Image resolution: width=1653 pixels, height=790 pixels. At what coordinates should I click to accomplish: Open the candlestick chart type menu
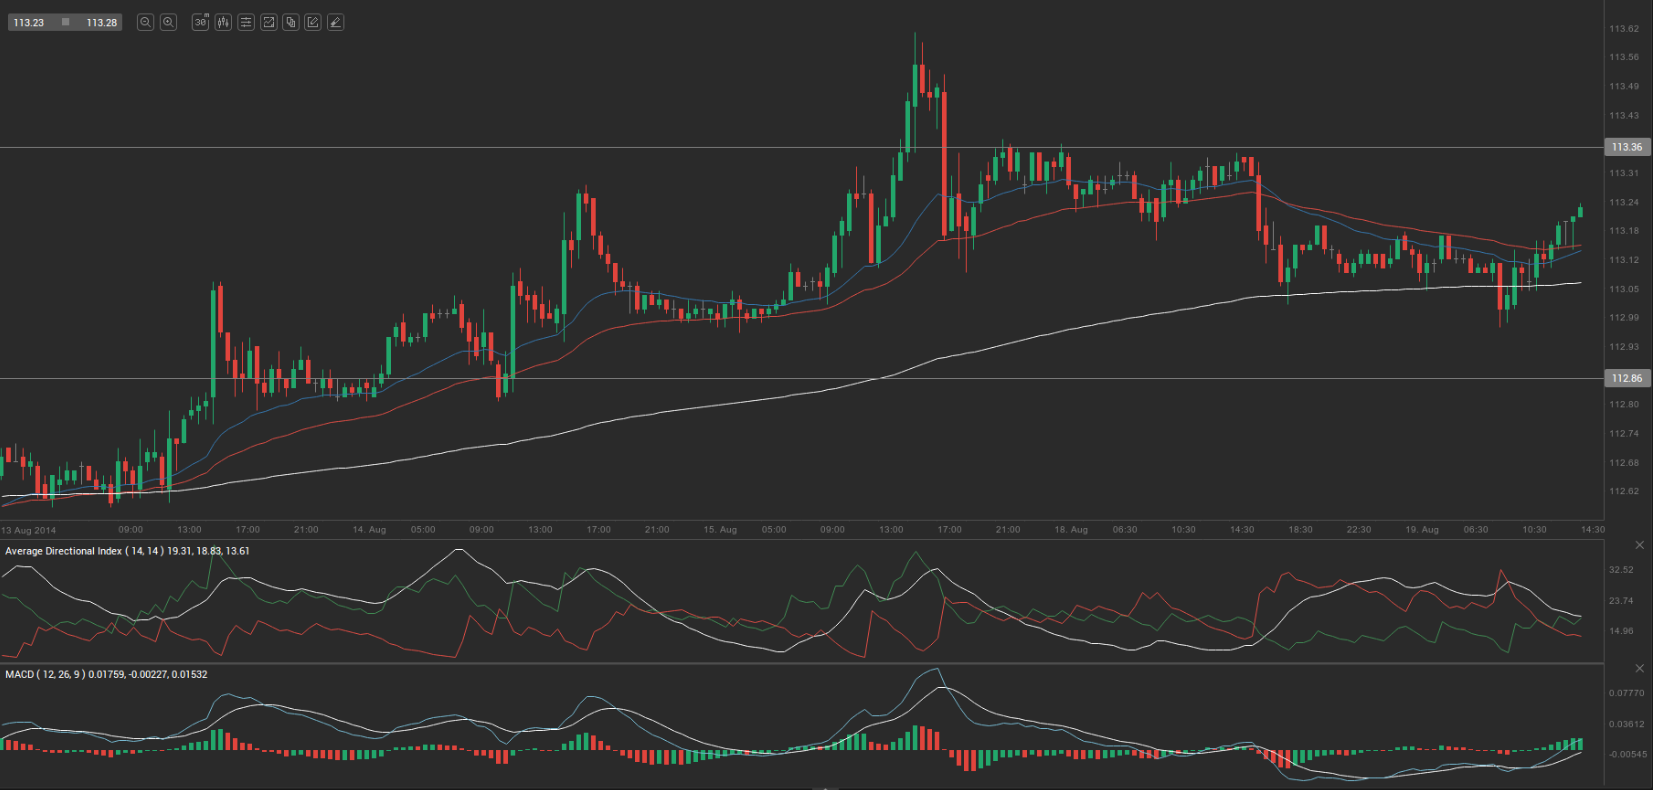(223, 22)
